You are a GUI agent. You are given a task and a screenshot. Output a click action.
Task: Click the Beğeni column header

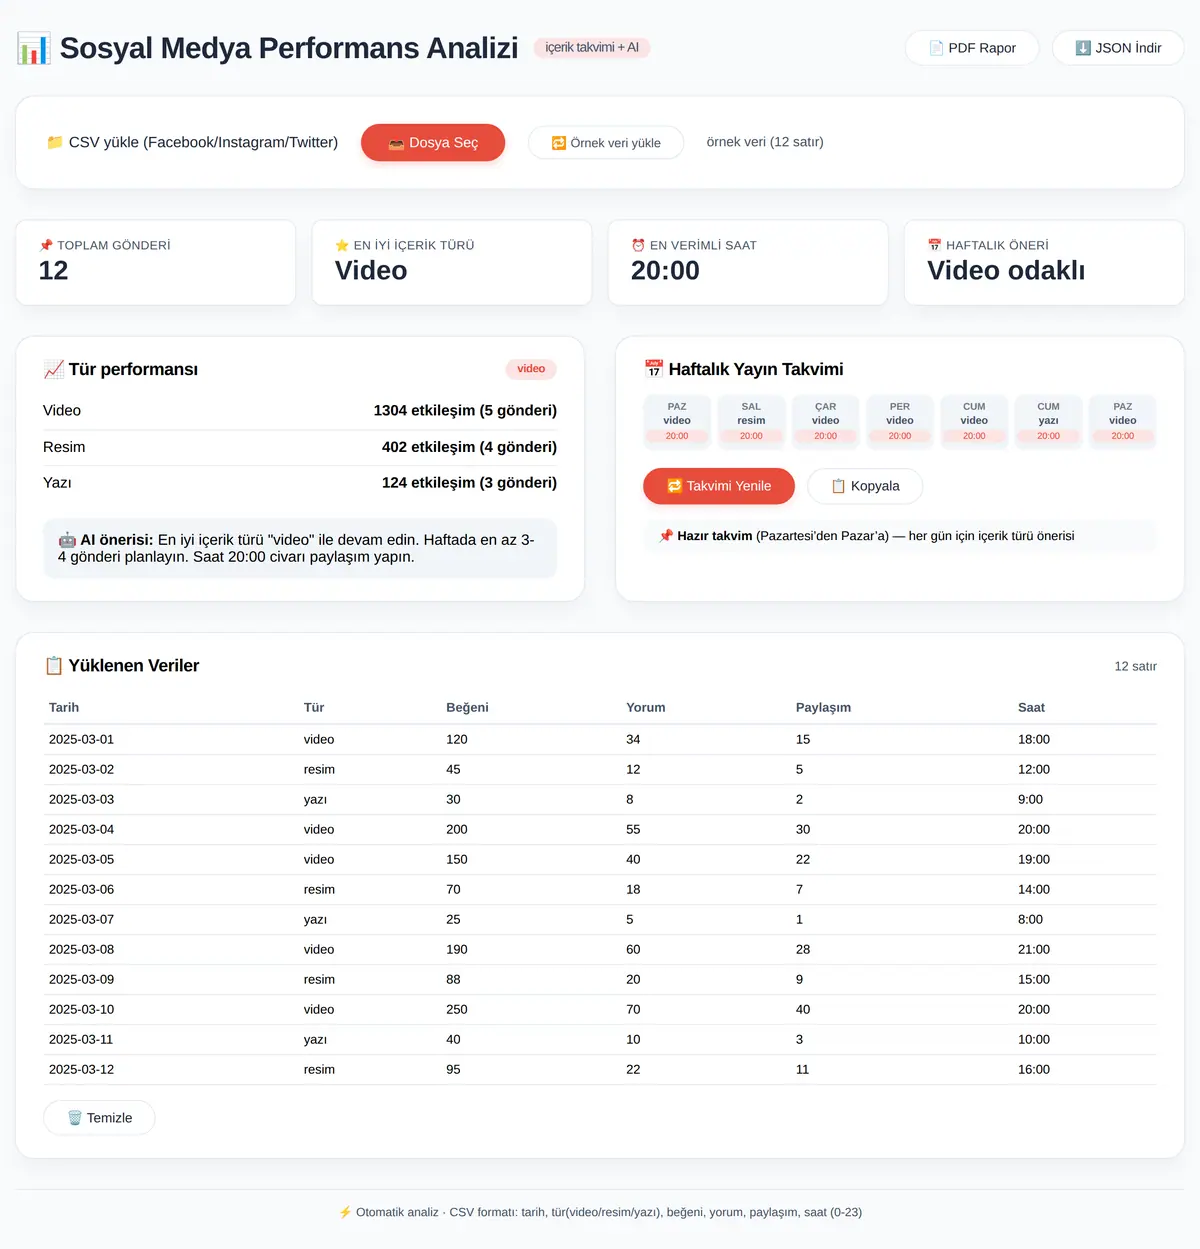point(467,707)
